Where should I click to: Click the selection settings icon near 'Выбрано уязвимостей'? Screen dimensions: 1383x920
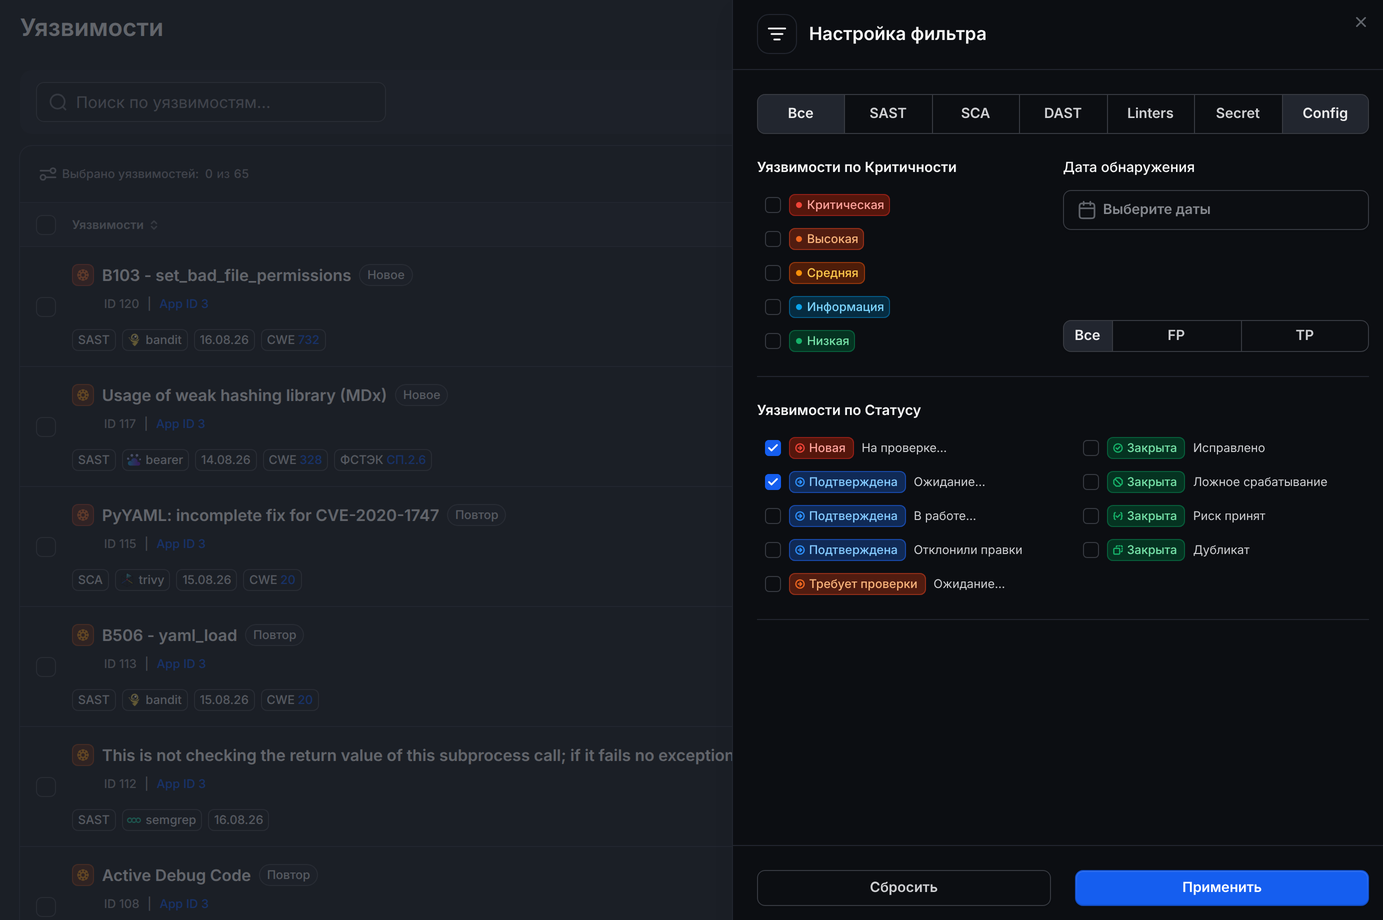47,174
